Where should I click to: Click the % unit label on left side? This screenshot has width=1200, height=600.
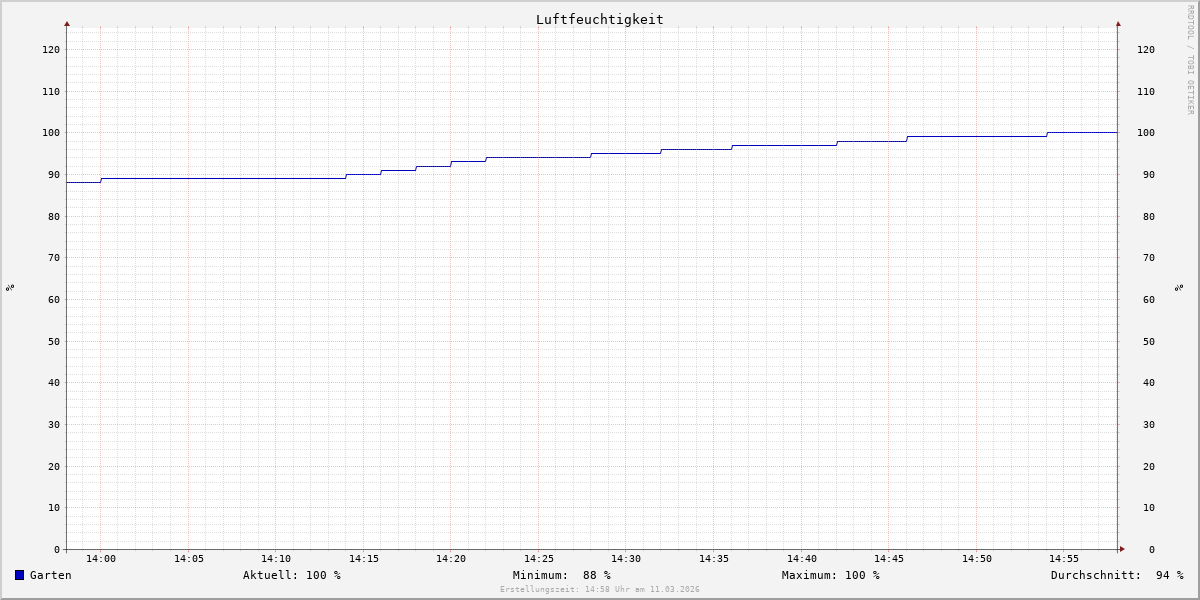pos(10,287)
